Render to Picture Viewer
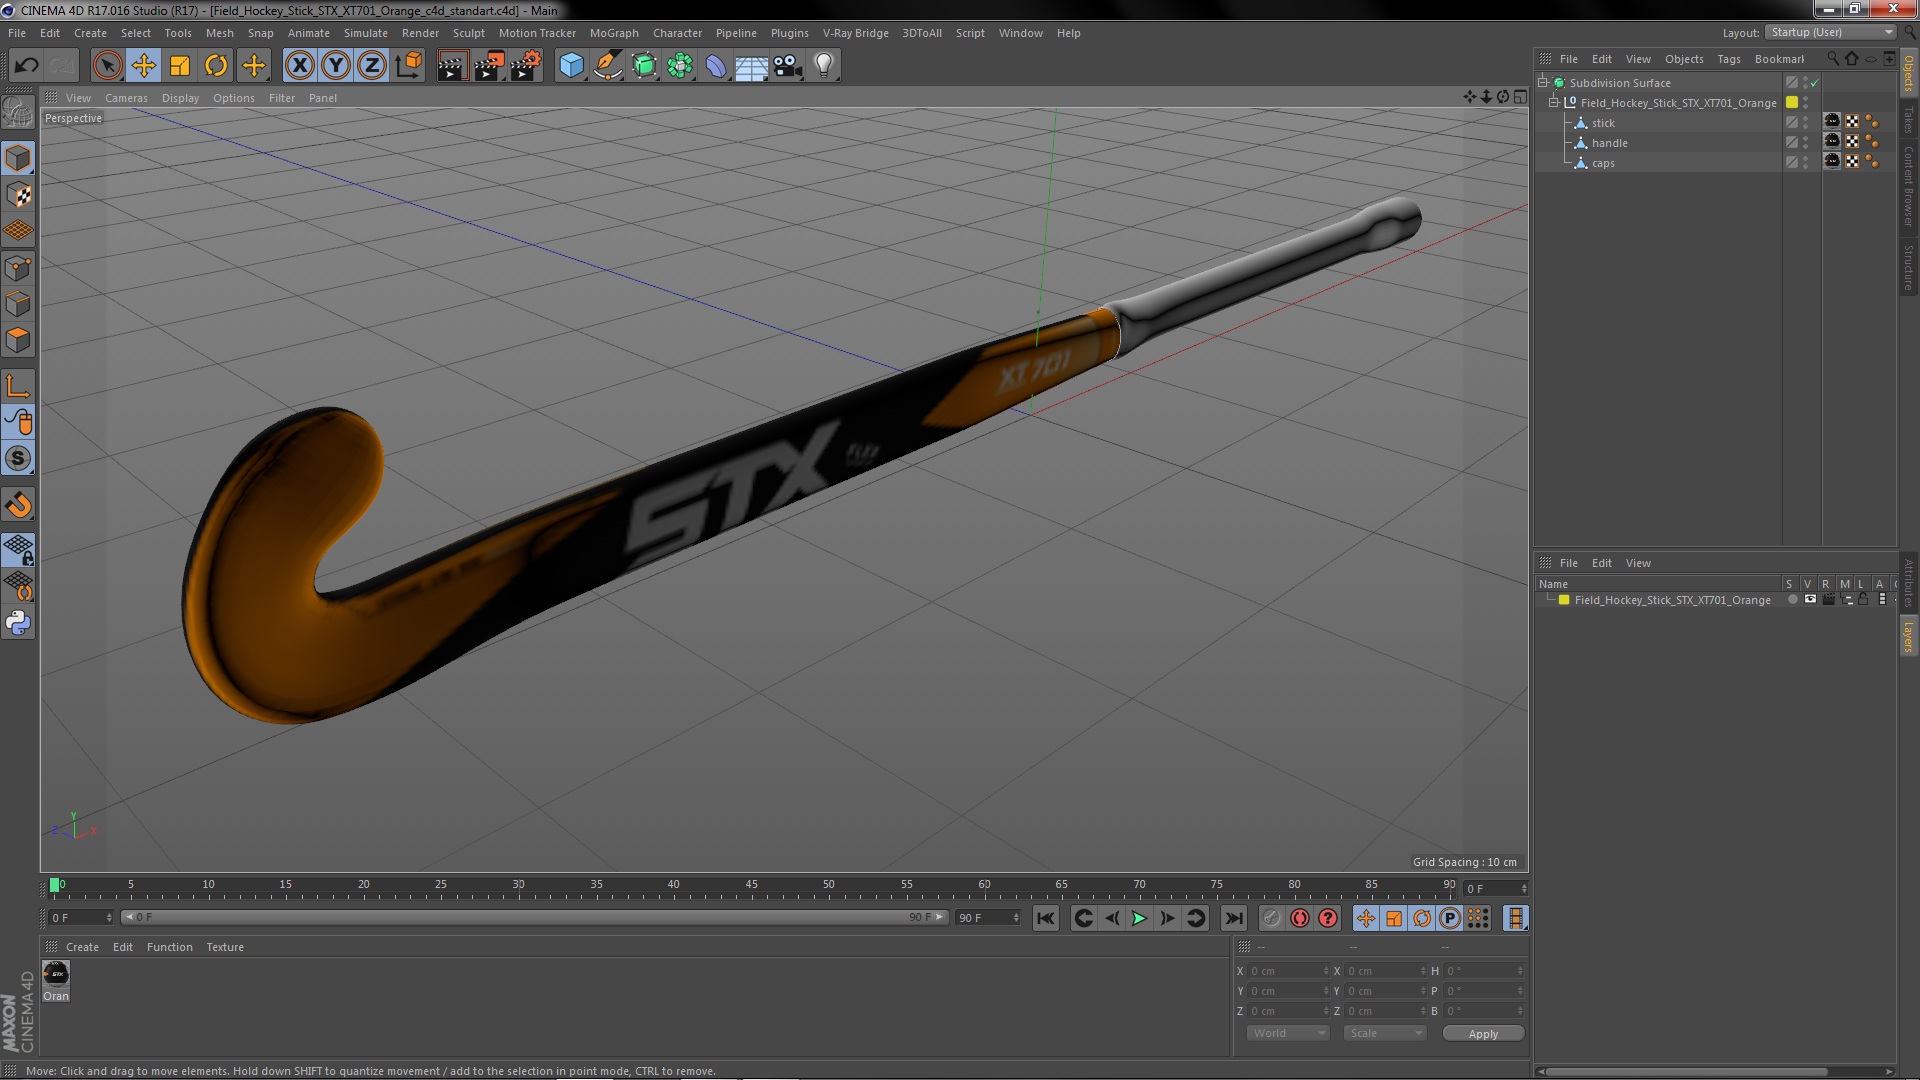 pos(489,66)
